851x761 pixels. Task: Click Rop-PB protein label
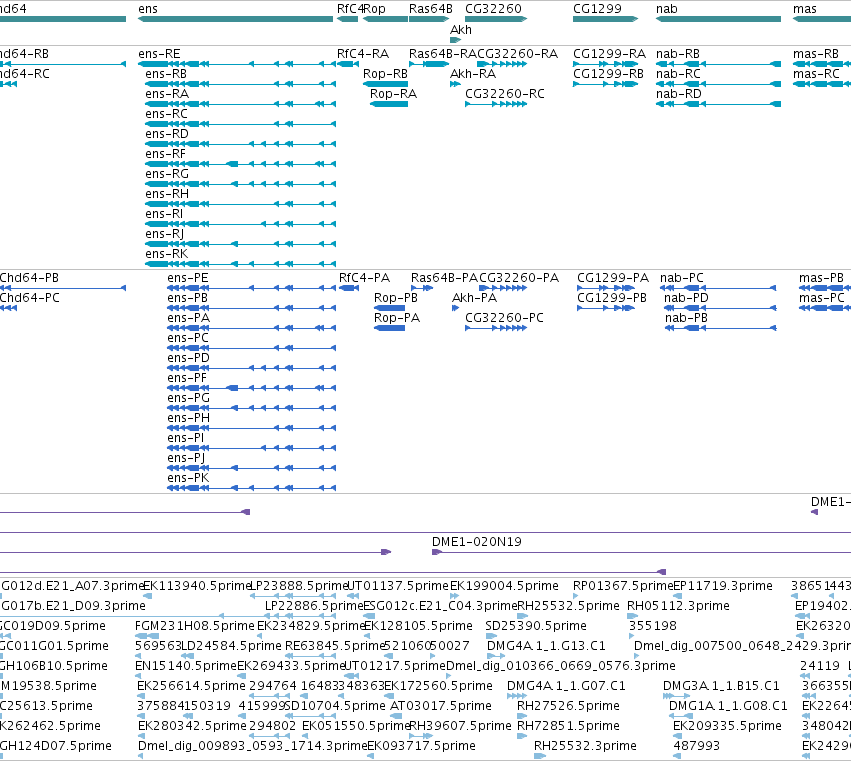[x=396, y=298]
